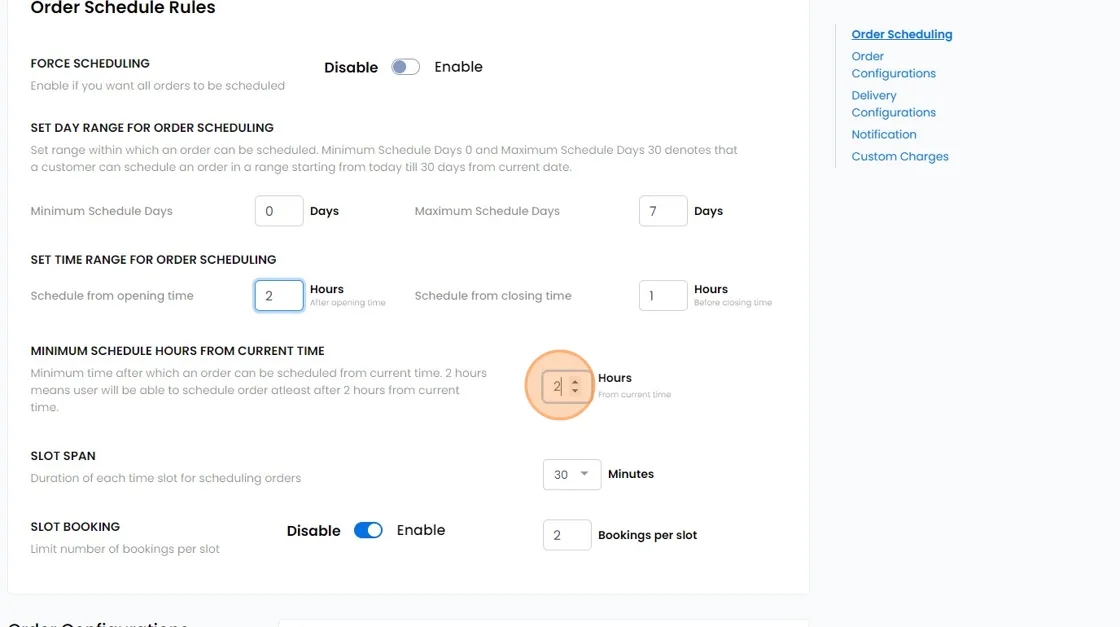
Task: Click Disable label beside Slot Booking
Action: click(x=313, y=531)
